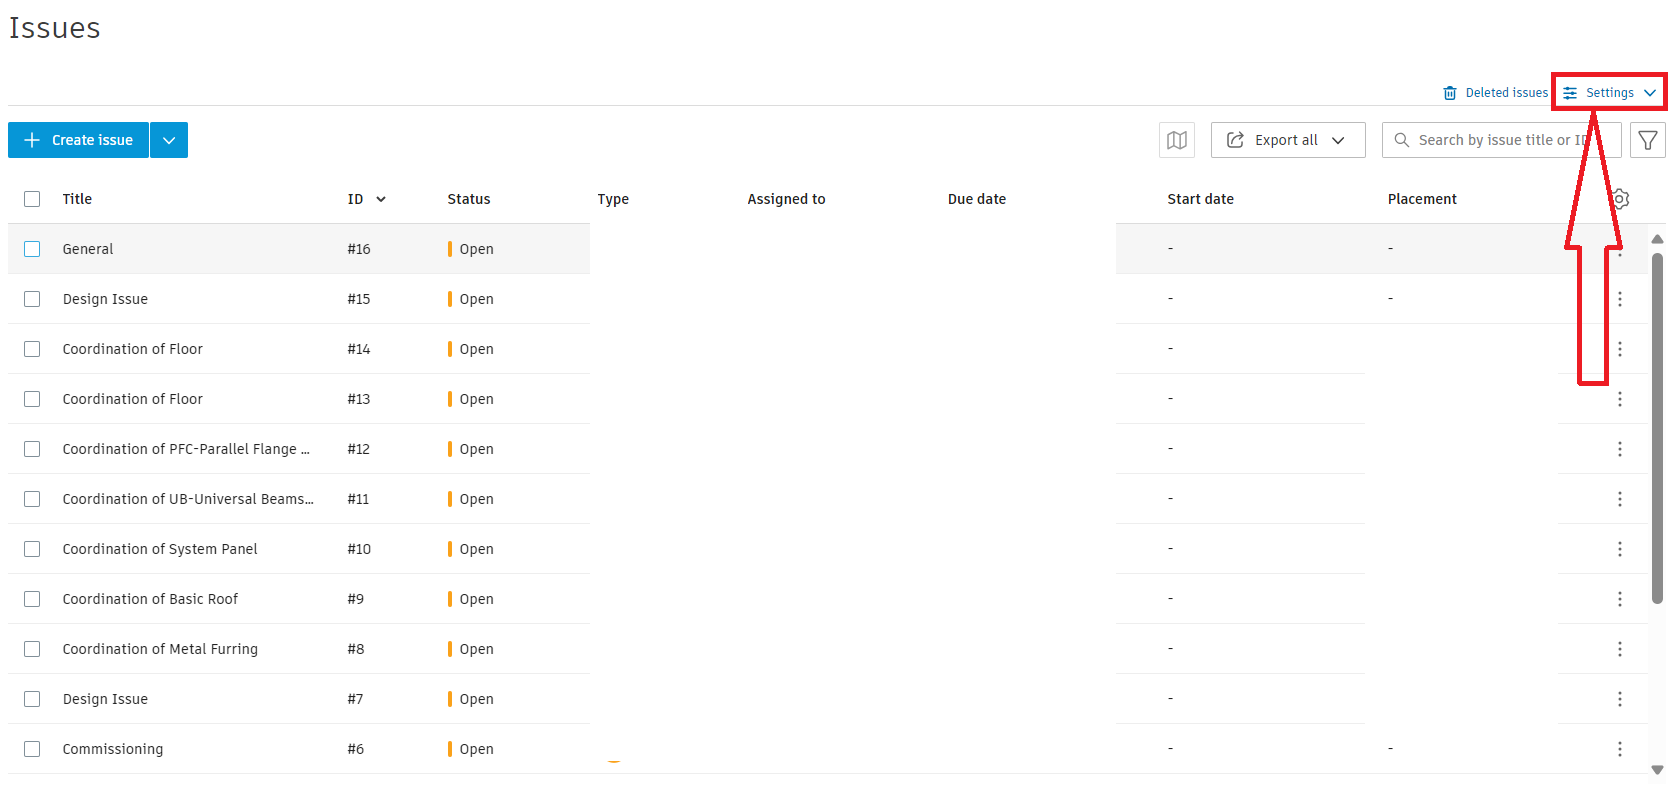Click the Create issue button

click(x=79, y=140)
